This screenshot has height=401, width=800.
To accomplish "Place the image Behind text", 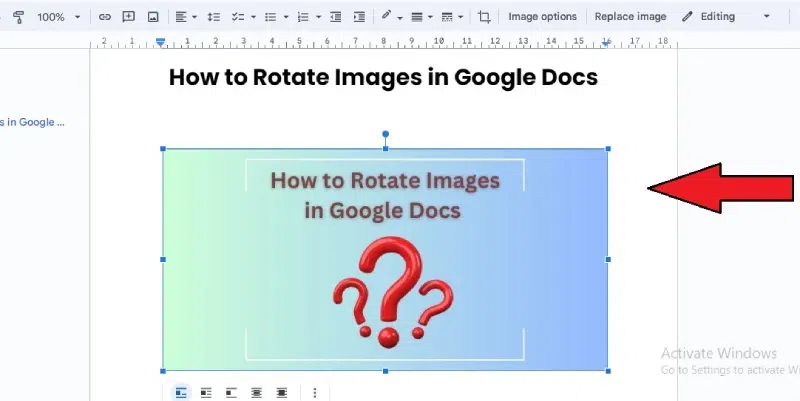I will coord(256,392).
